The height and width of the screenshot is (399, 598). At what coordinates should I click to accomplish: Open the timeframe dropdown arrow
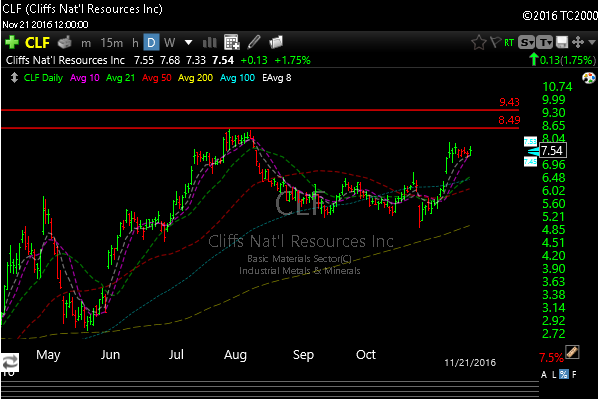coord(188,42)
